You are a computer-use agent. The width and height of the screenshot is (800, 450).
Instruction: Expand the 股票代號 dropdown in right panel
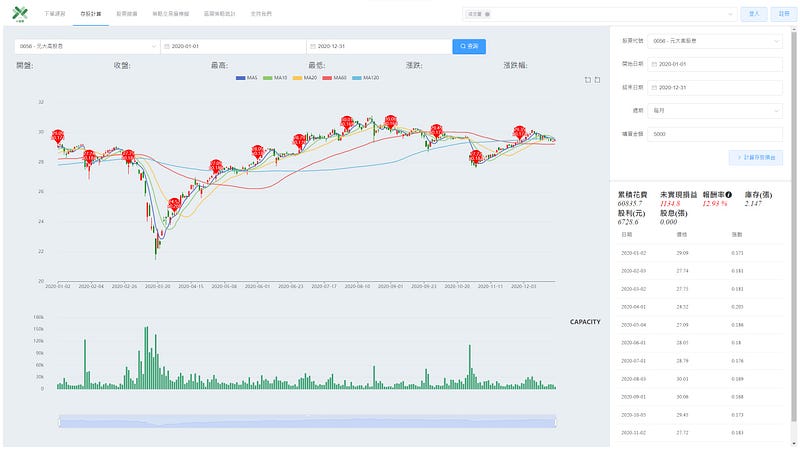(x=715, y=41)
